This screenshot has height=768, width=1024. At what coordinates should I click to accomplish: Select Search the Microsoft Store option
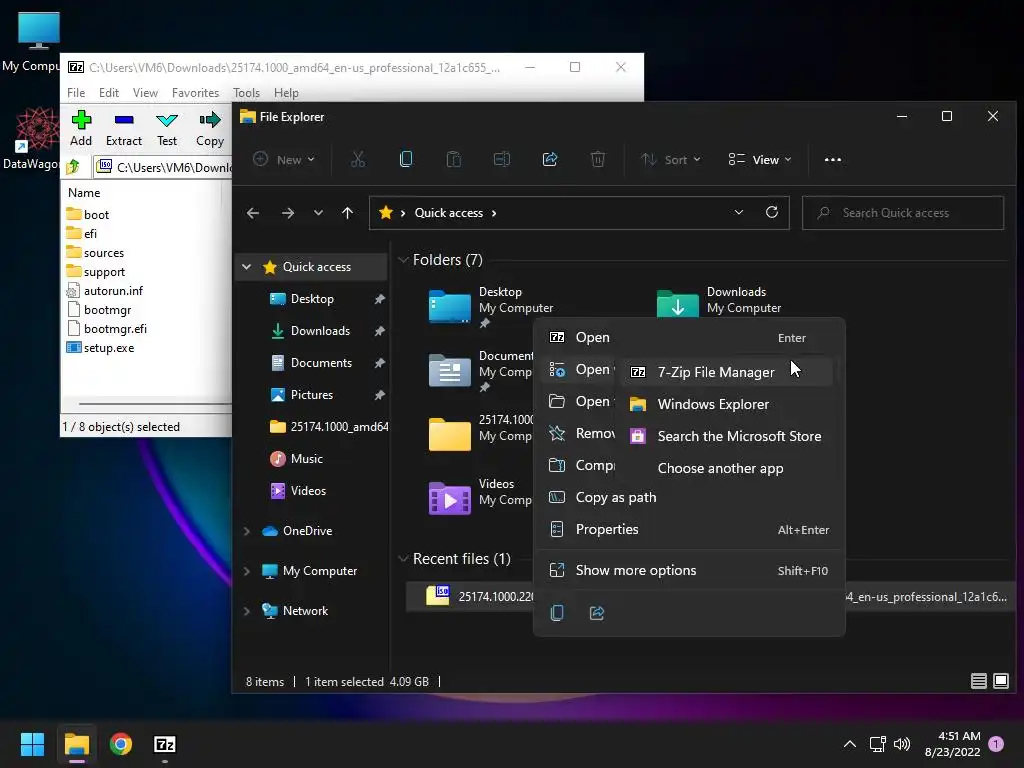click(727, 436)
